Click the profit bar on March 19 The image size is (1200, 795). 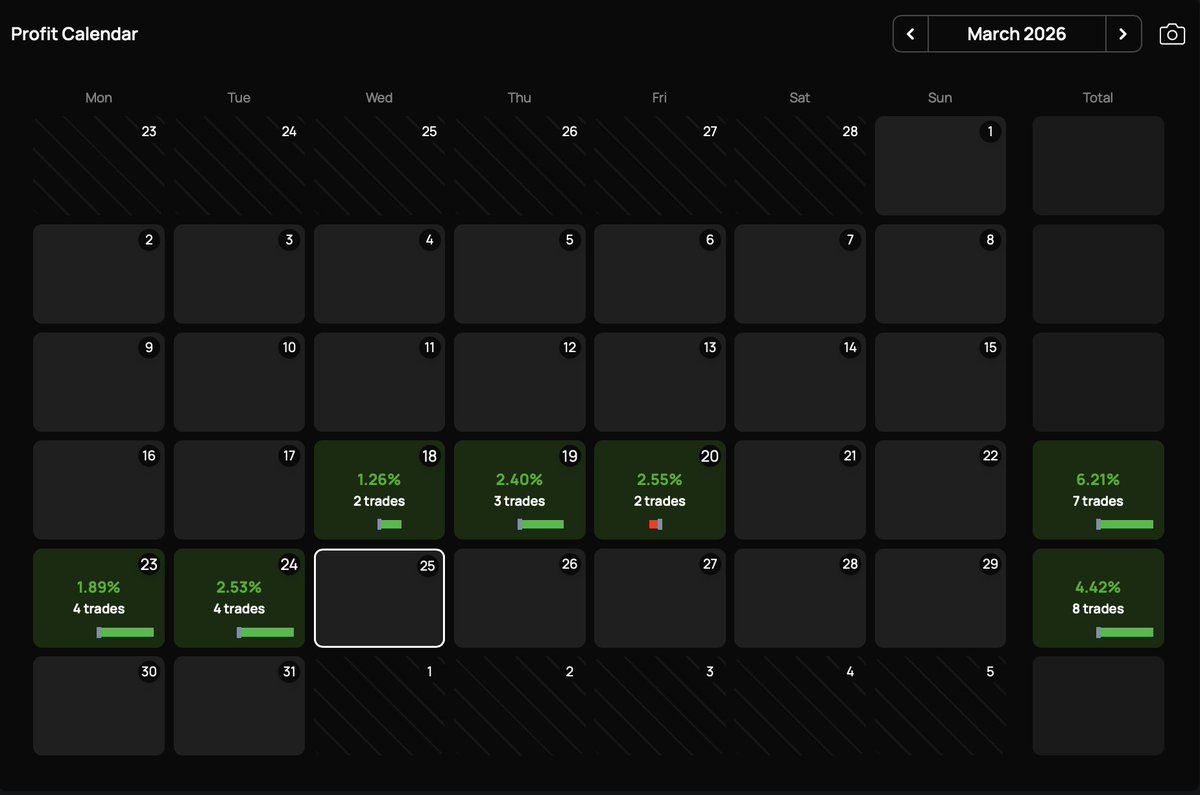540,524
